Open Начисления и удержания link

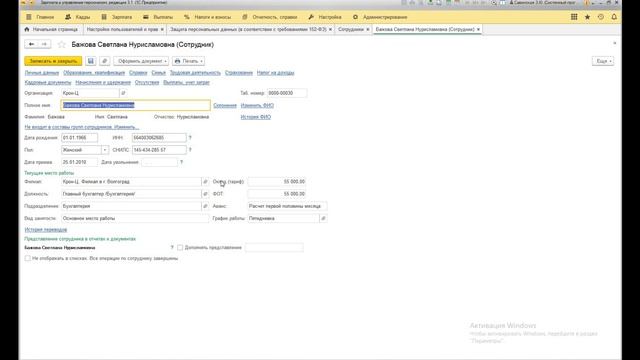[103, 82]
